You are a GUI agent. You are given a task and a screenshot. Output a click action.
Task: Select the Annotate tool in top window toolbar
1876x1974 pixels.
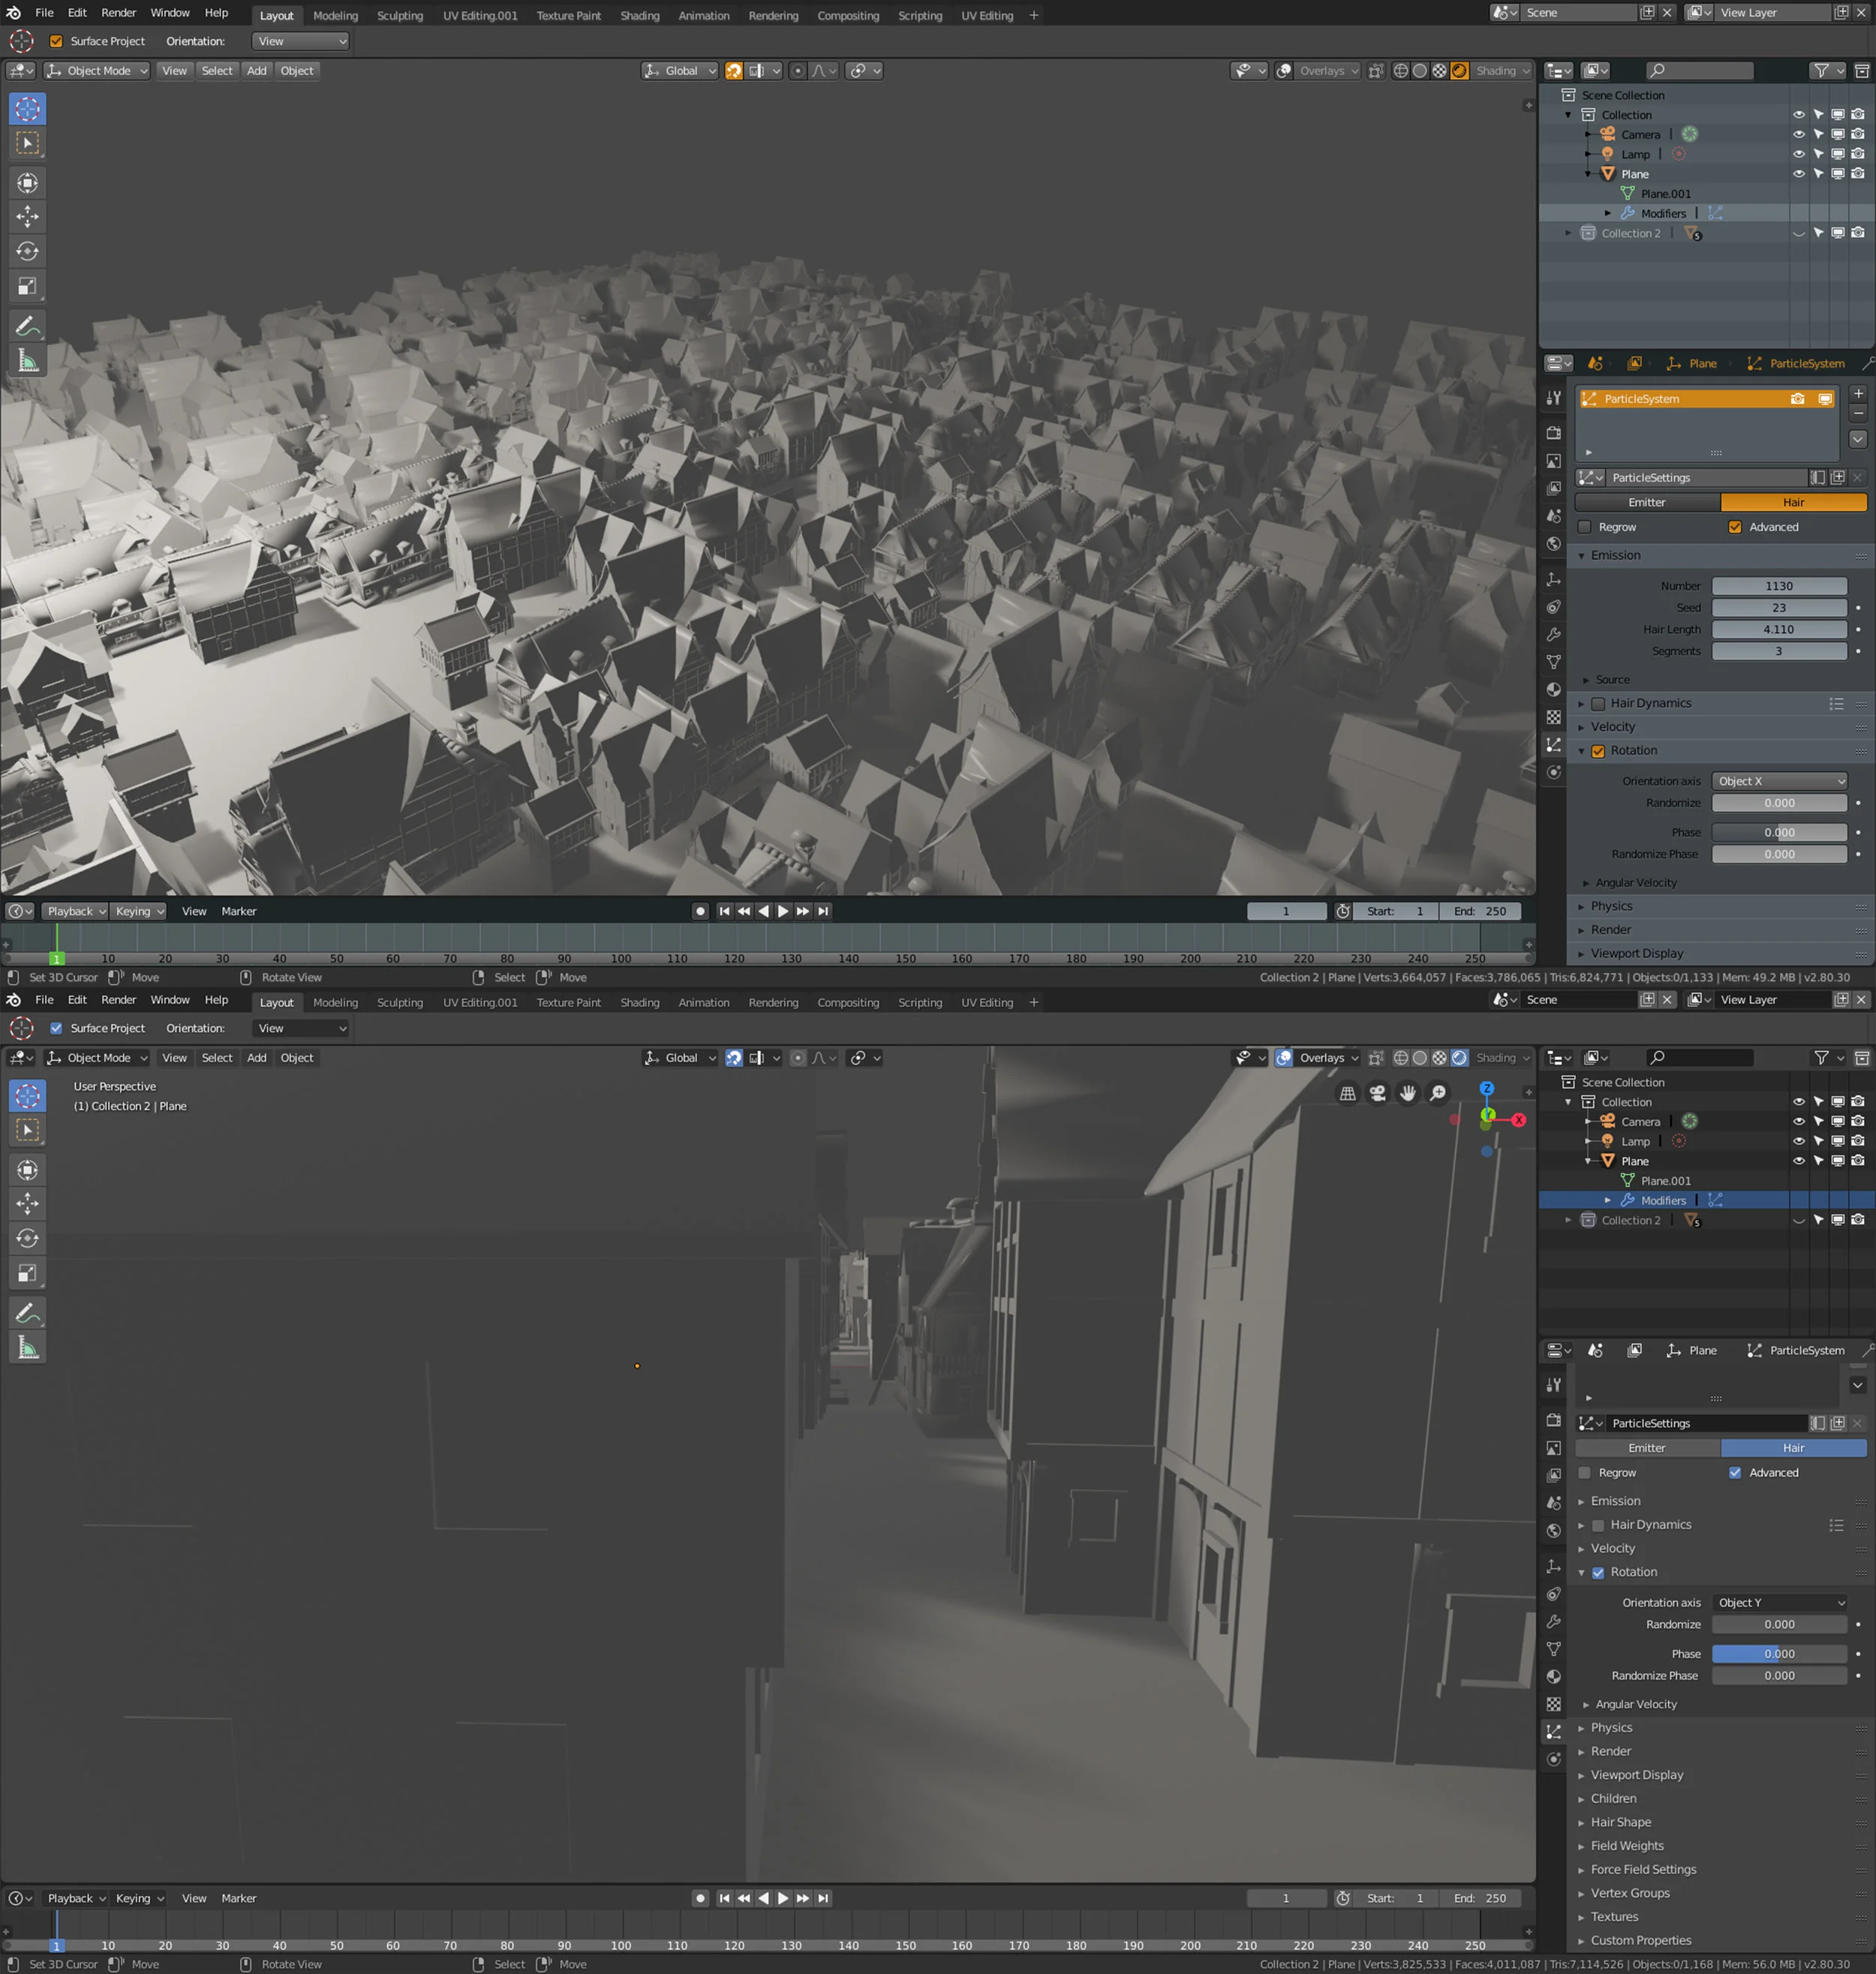[x=27, y=326]
